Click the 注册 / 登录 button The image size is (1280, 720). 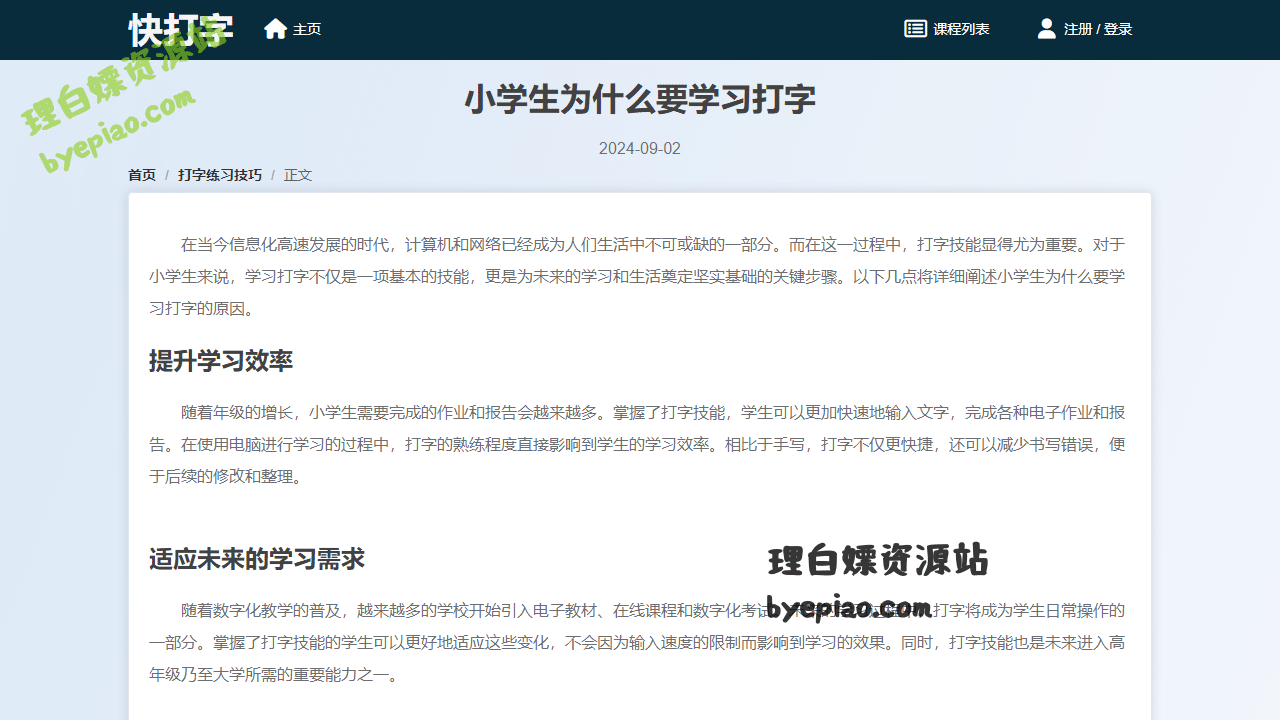click(1098, 28)
